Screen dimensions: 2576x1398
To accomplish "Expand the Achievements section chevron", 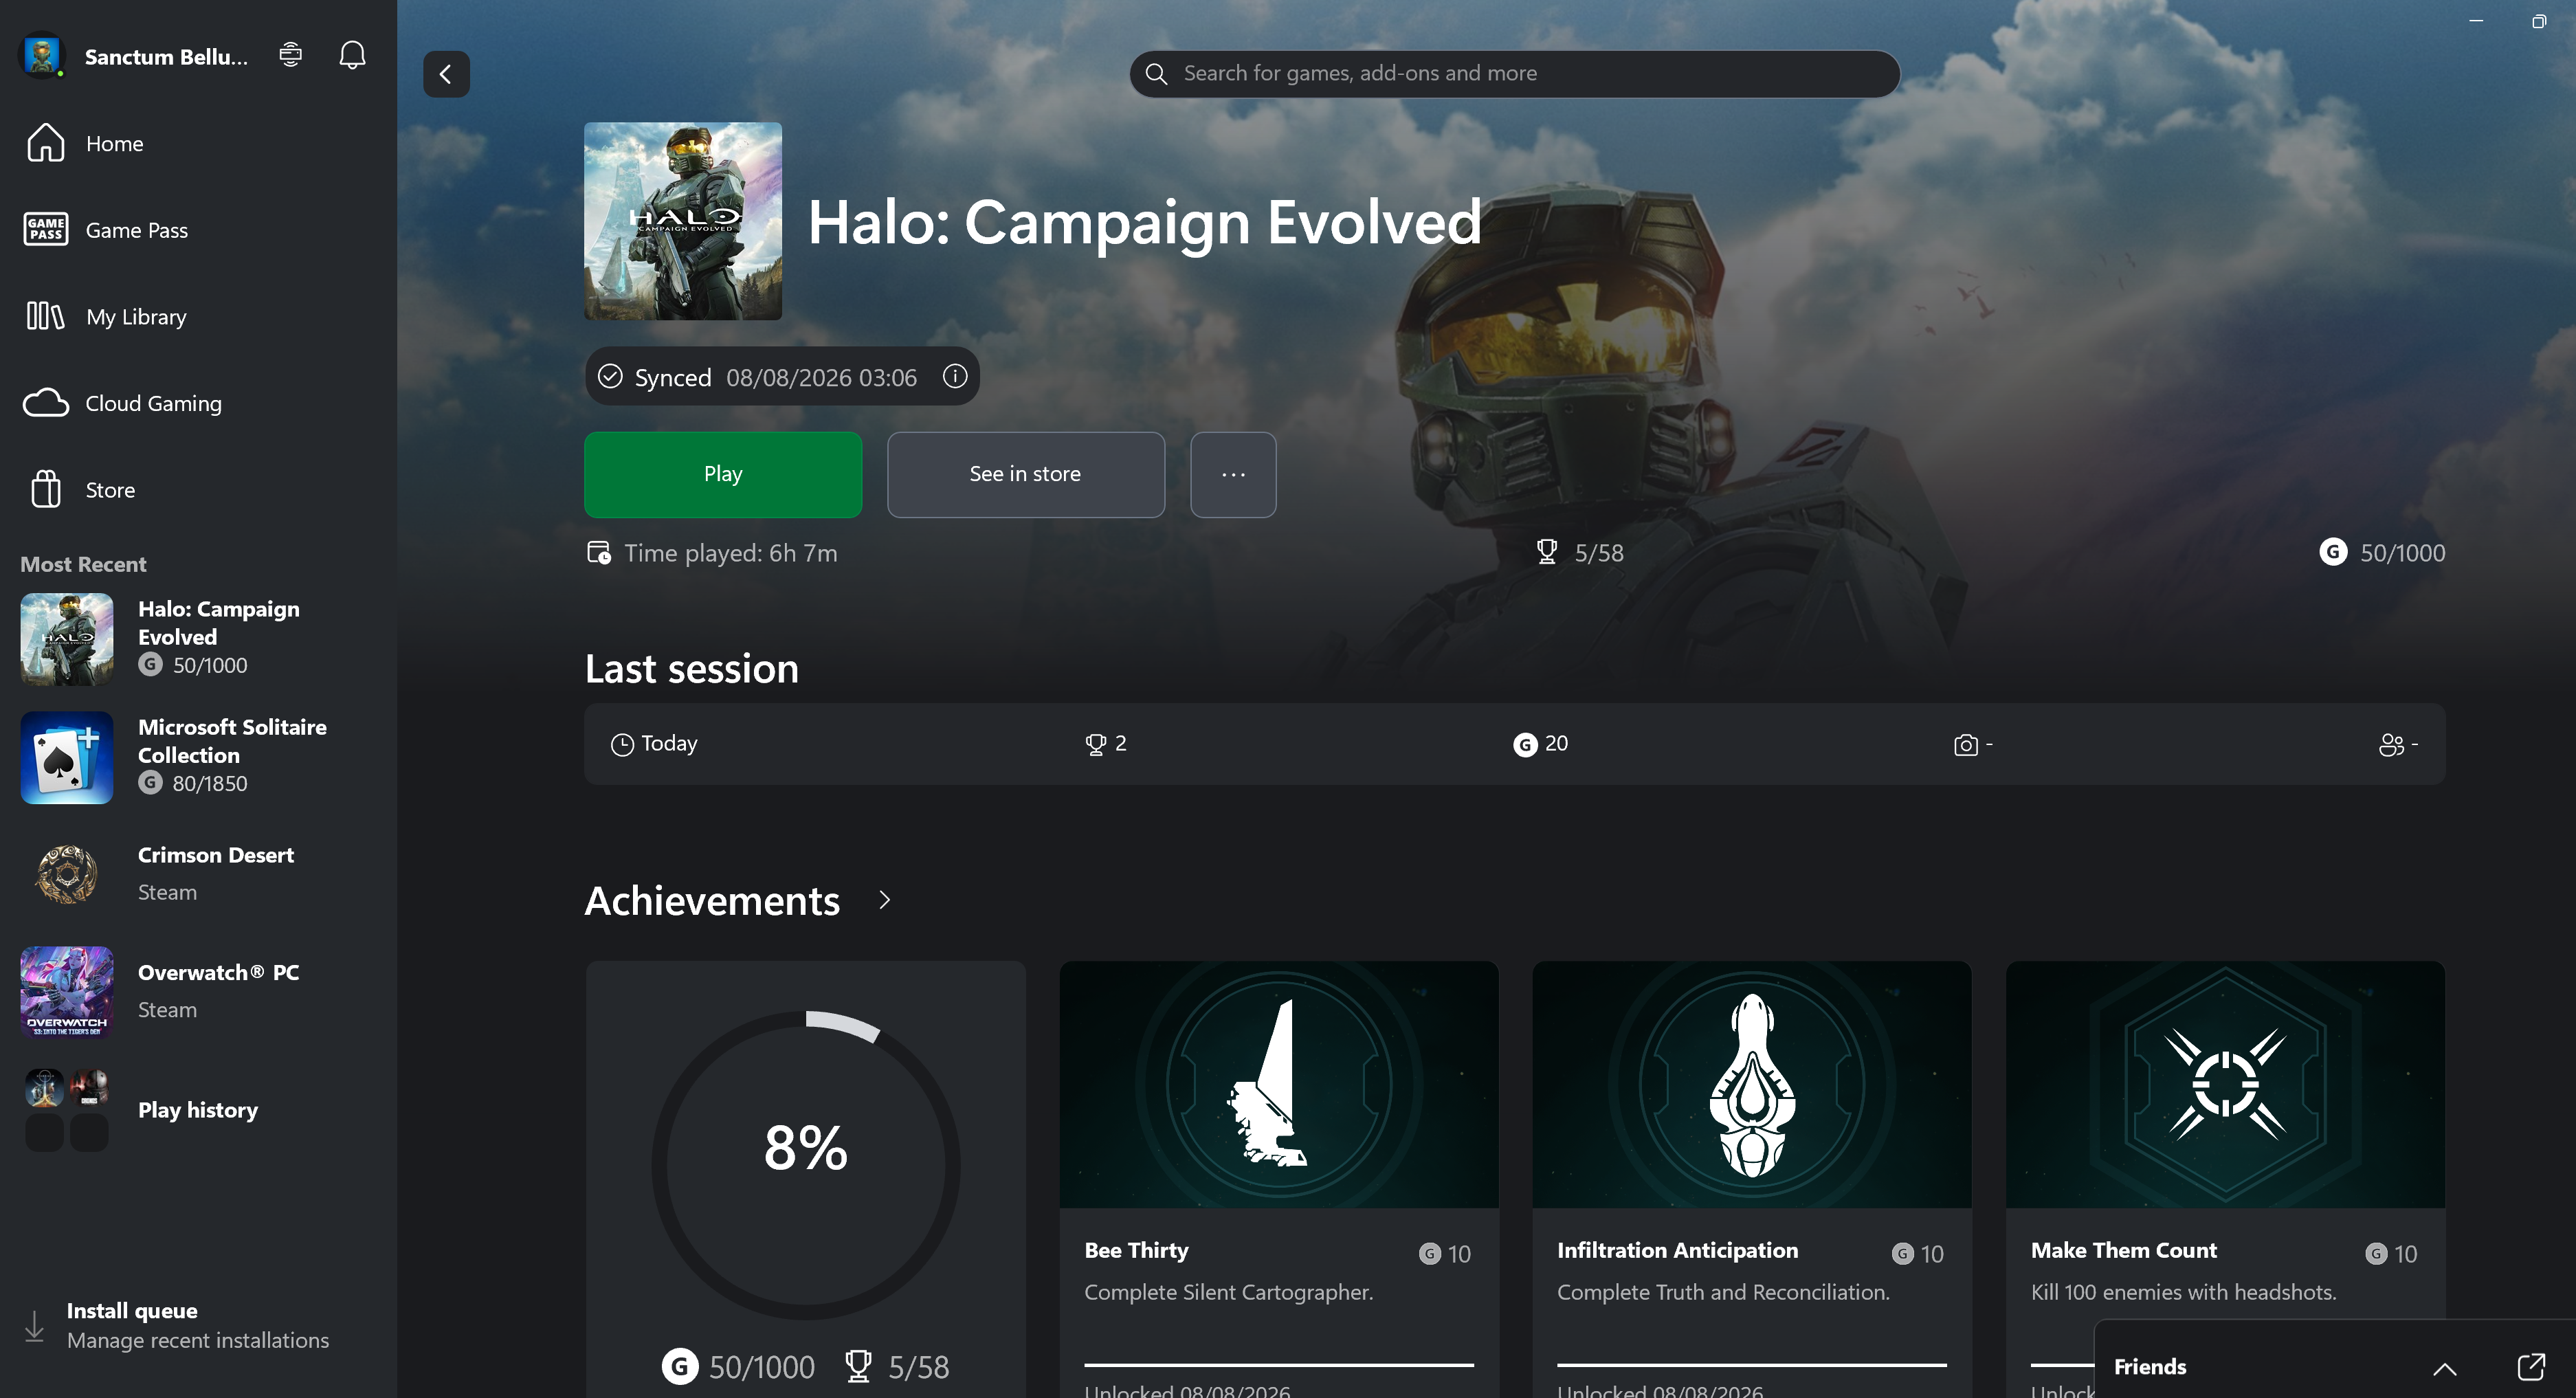I will (x=884, y=900).
